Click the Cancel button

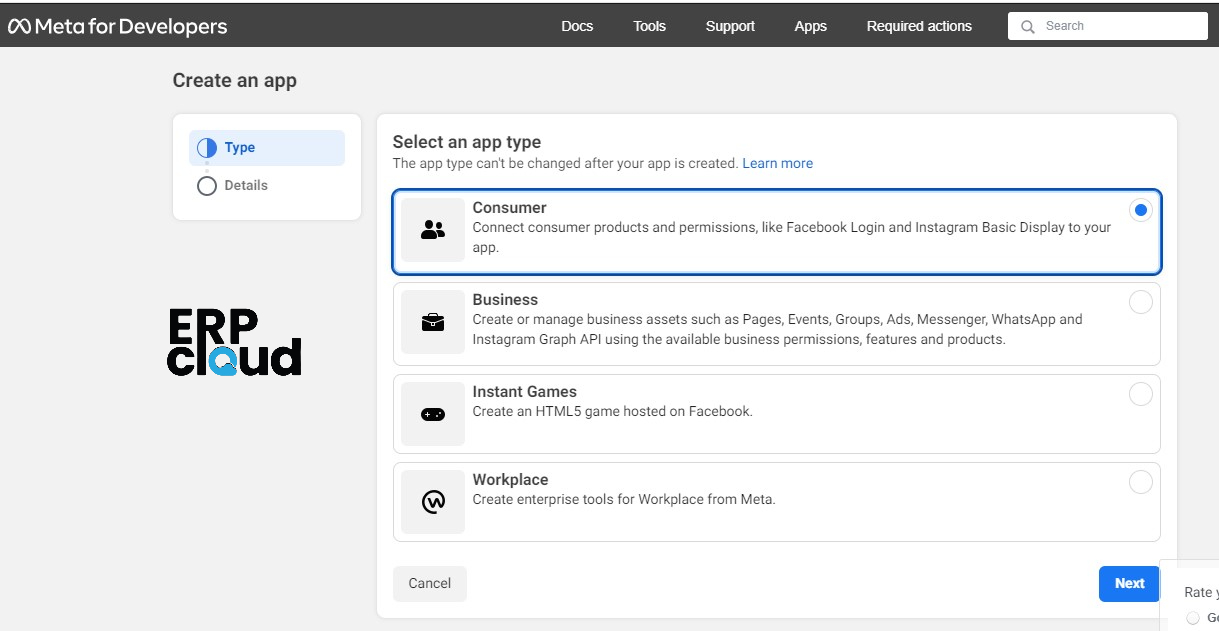pos(430,584)
